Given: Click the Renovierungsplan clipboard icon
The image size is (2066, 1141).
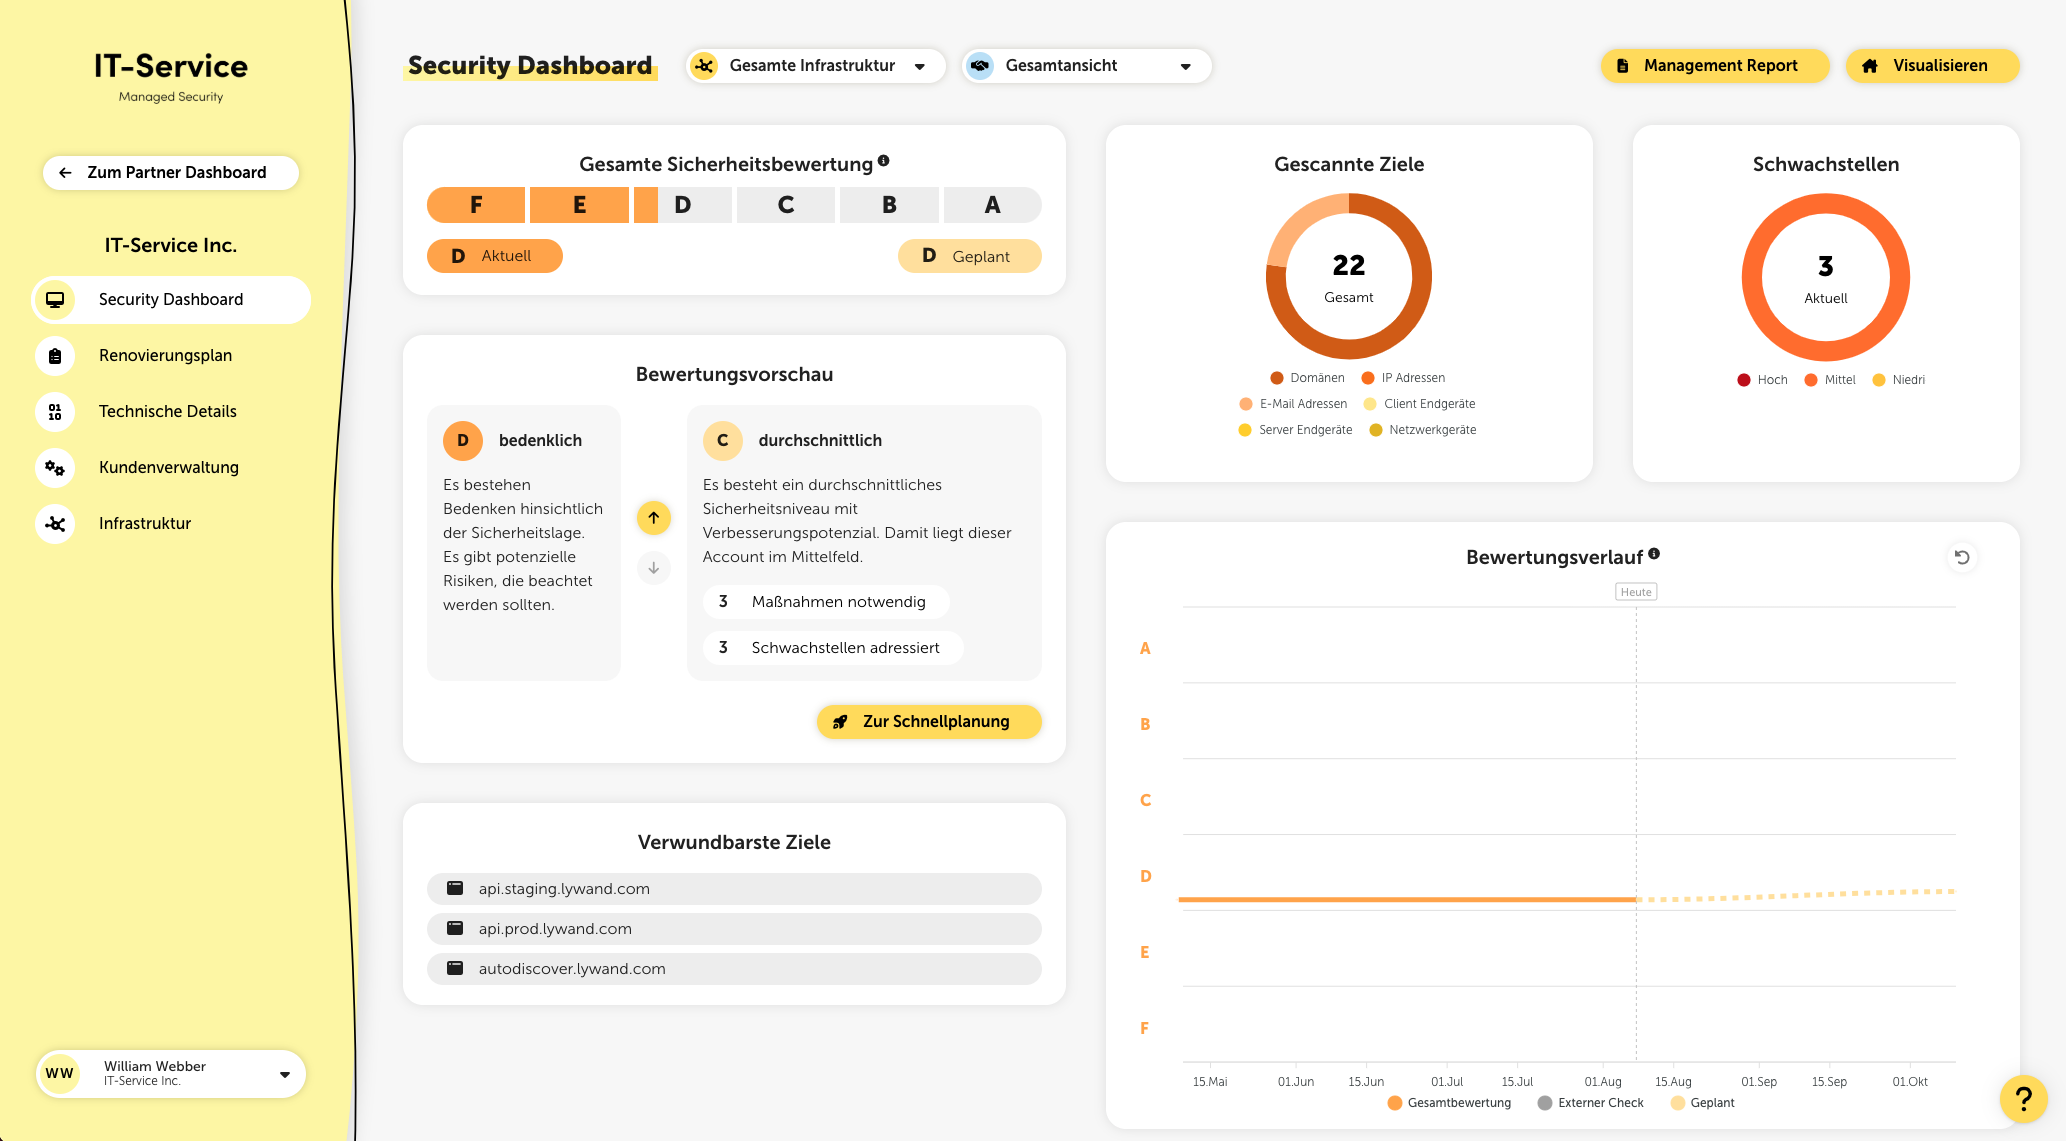Looking at the screenshot, I should 55,356.
